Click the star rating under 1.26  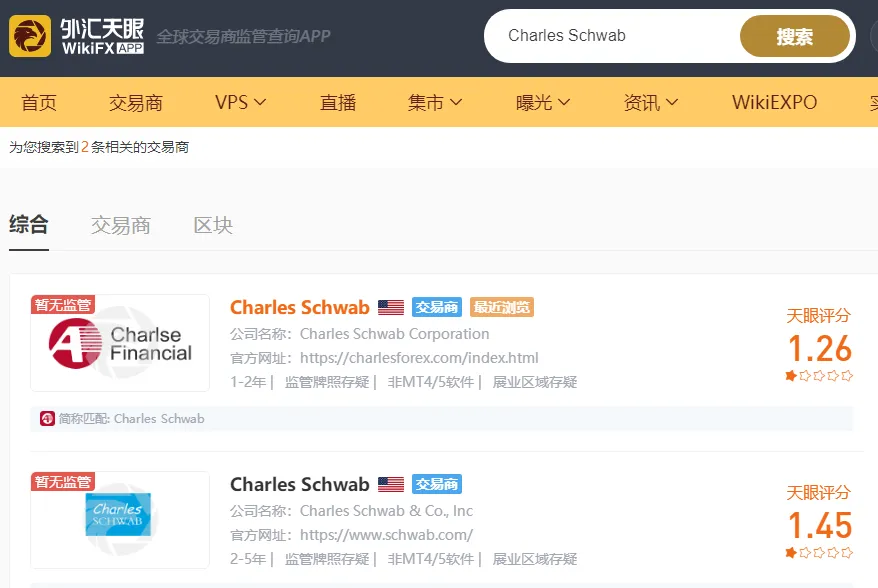[x=819, y=376]
